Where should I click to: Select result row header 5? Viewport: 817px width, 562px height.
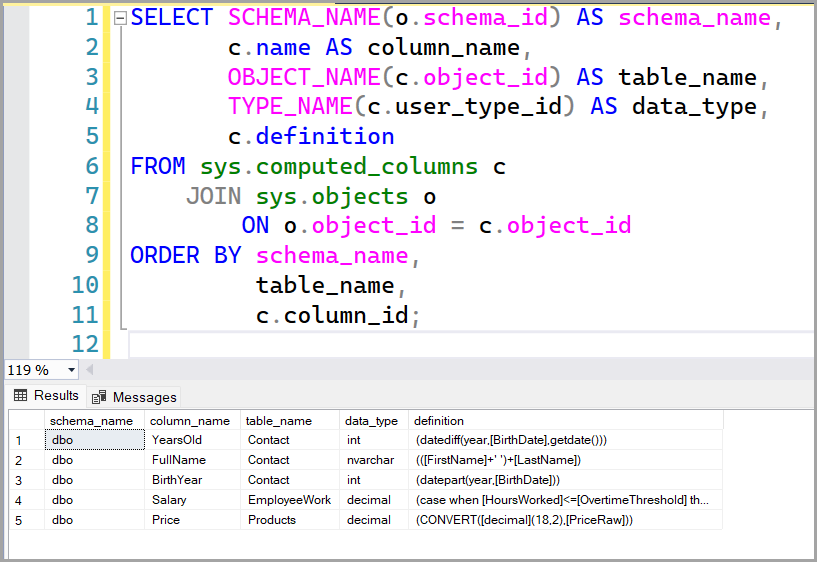pos(27,520)
